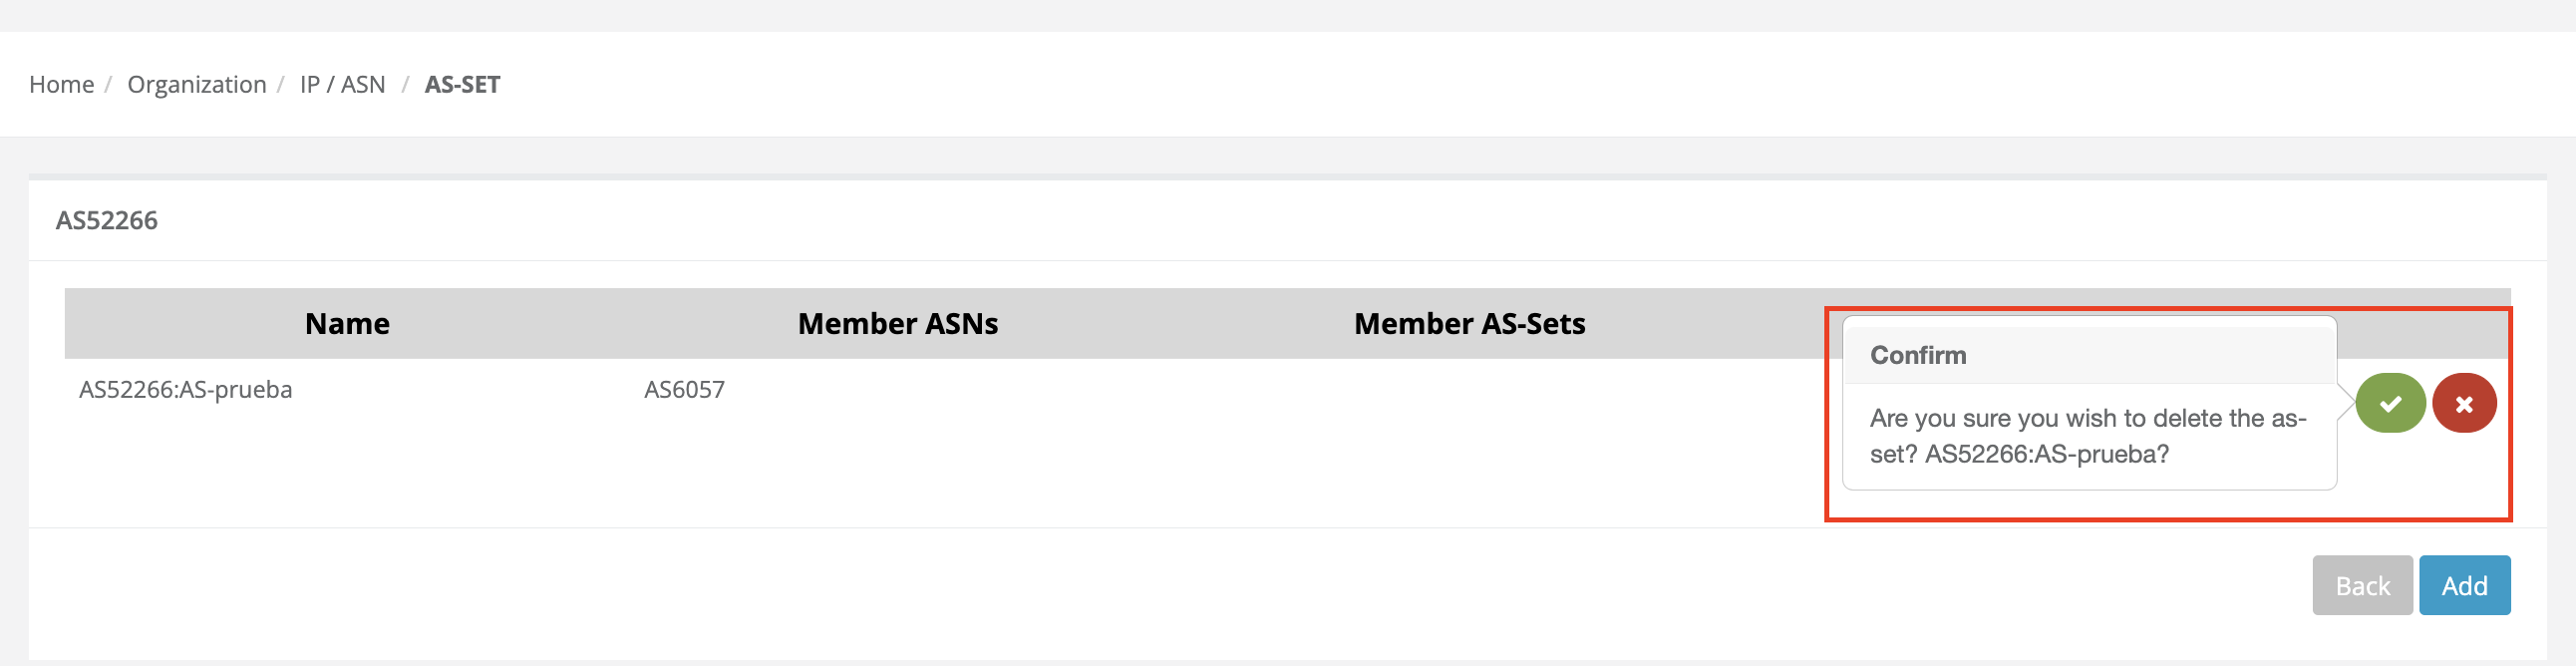The height and width of the screenshot is (666, 2576).
Task: Click the Name column header
Action: (x=347, y=324)
